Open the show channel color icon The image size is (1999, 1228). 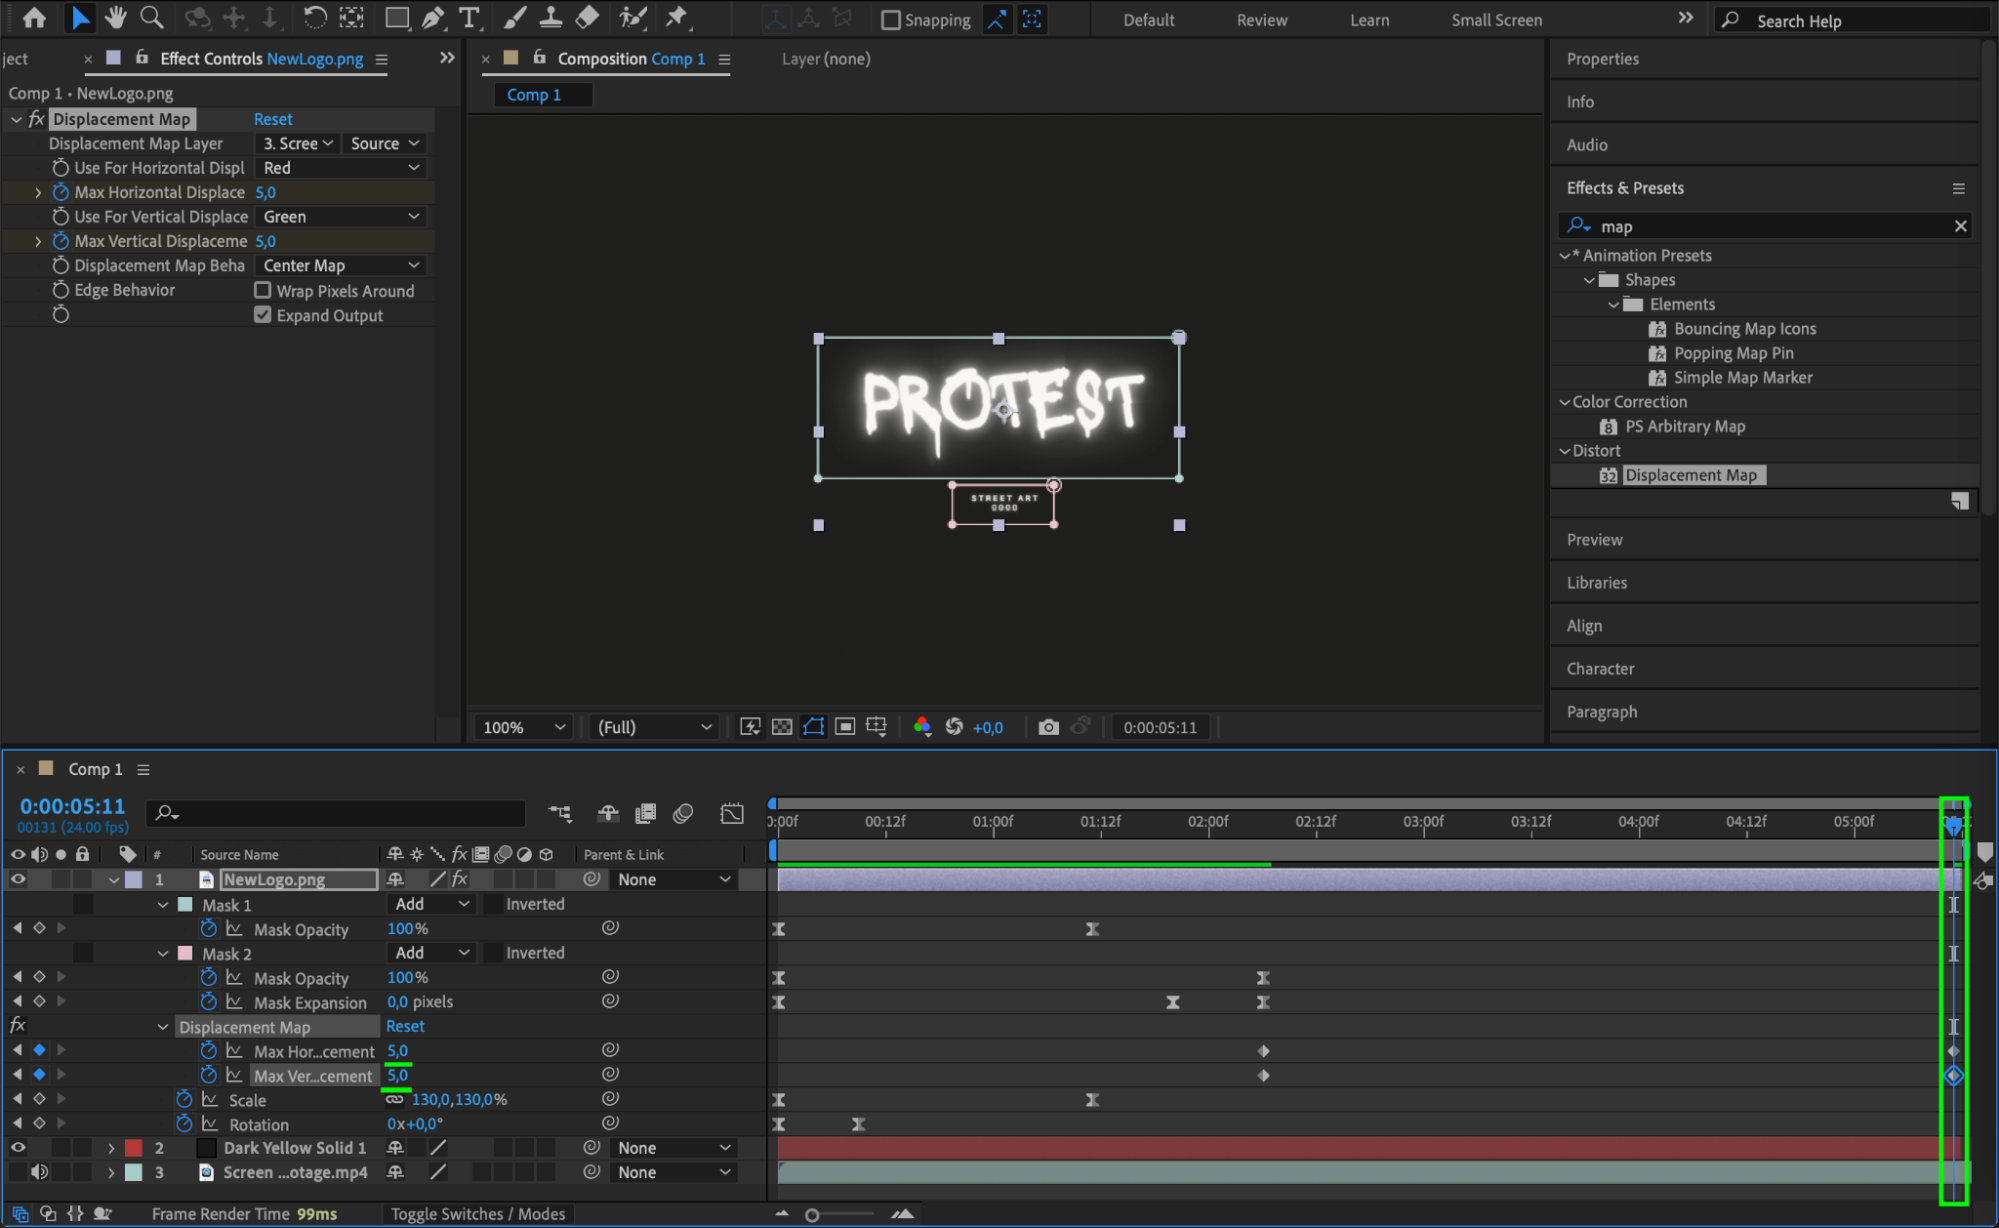point(922,727)
